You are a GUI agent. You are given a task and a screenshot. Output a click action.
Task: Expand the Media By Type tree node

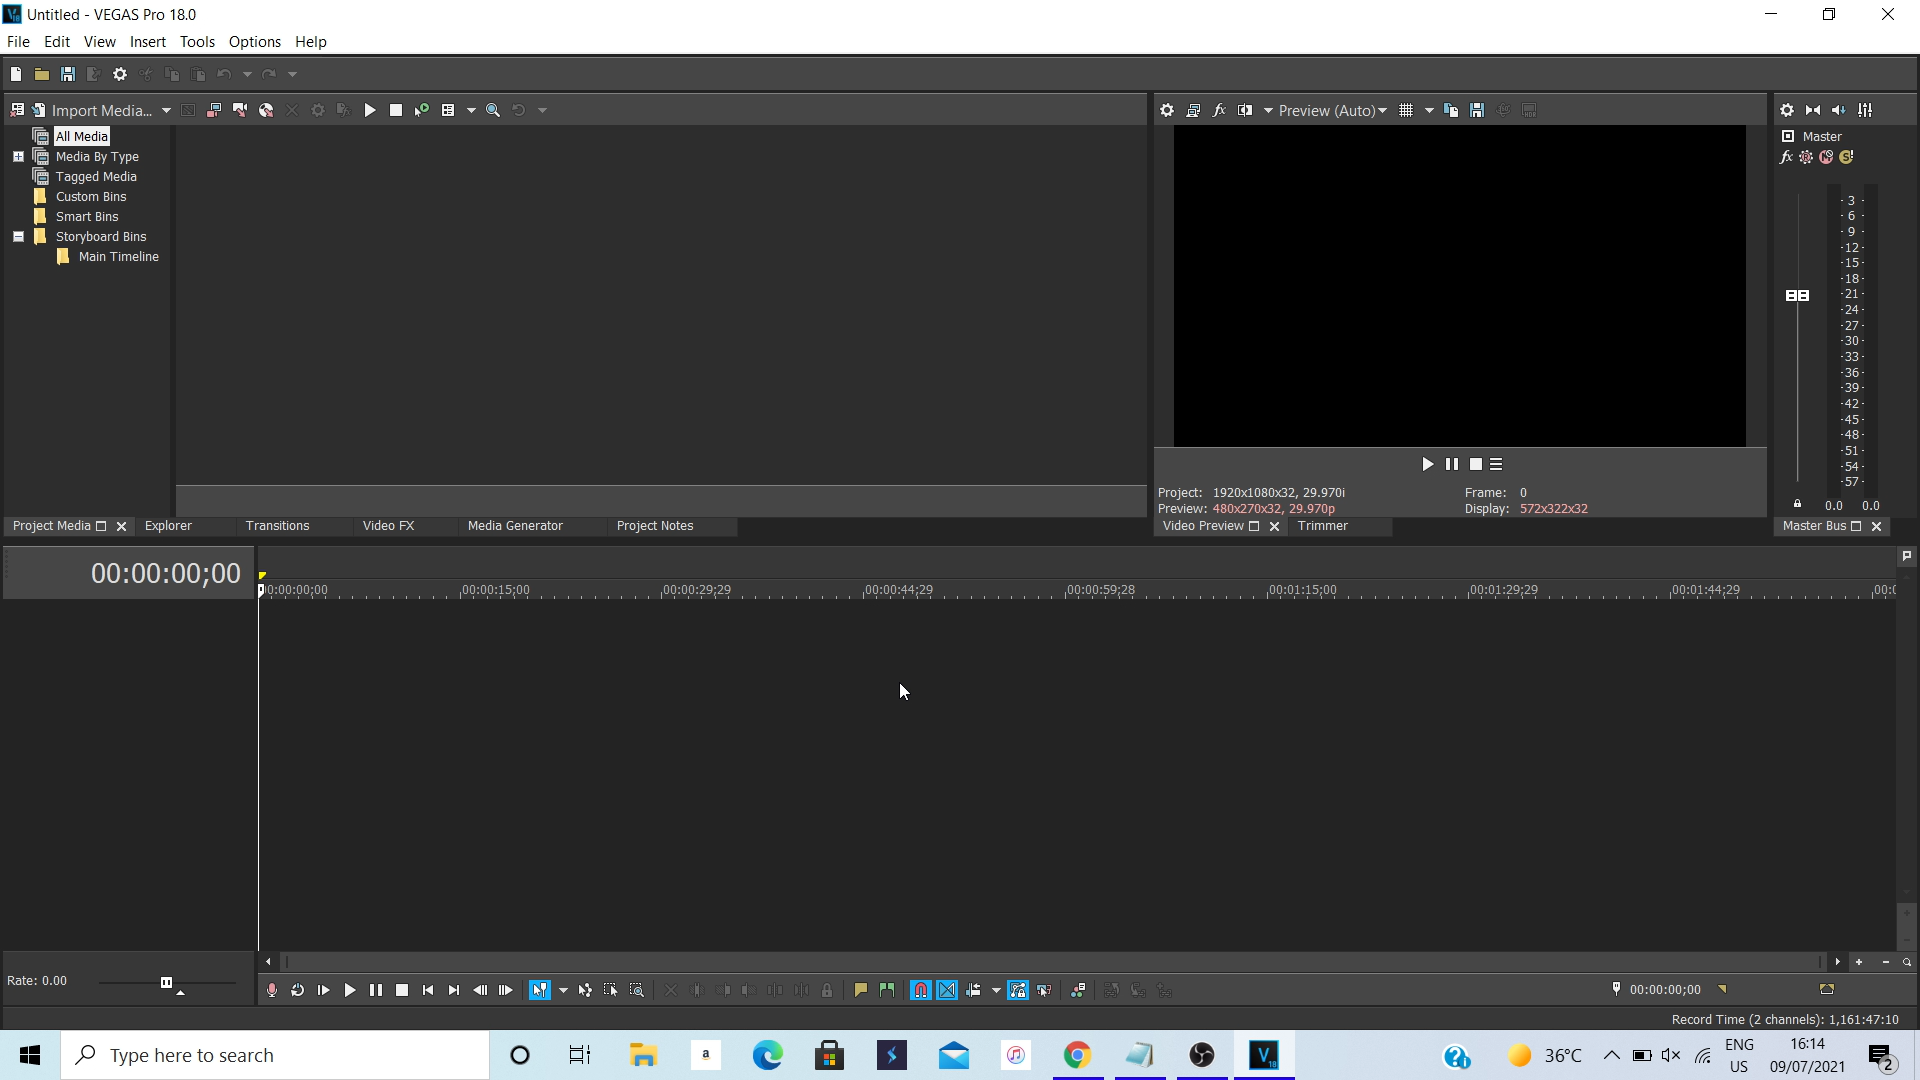point(18,157)
